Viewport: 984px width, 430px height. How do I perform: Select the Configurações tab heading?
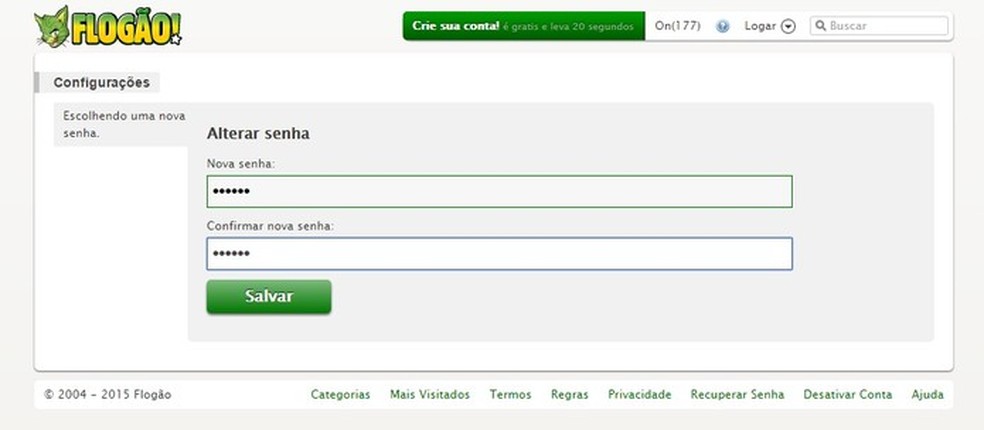coord(102,83)
